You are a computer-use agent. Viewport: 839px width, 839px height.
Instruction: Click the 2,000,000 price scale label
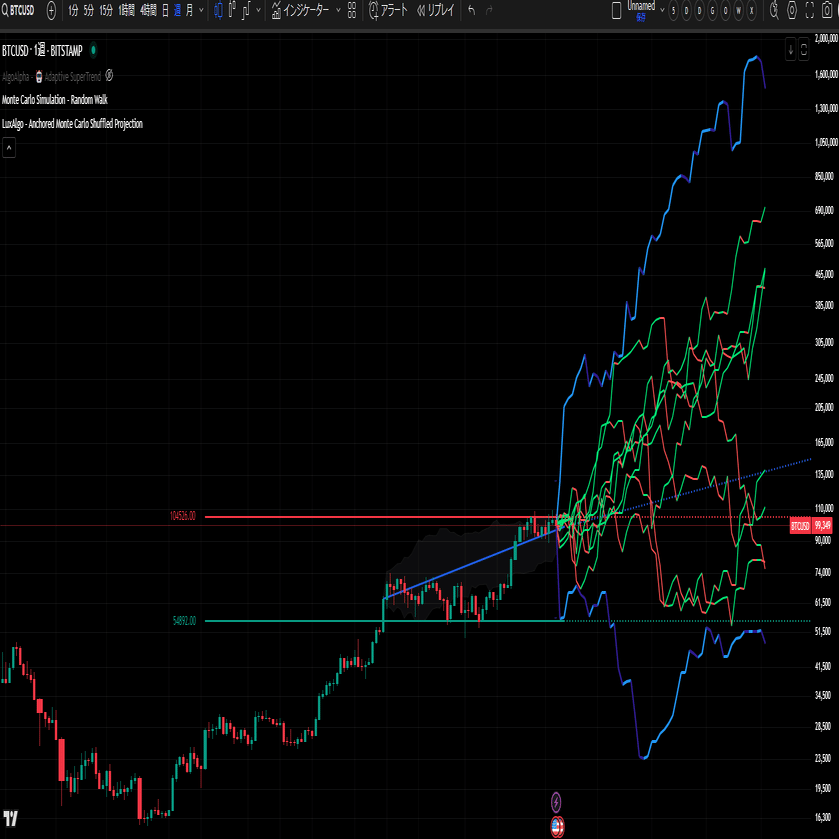(826, 39)
